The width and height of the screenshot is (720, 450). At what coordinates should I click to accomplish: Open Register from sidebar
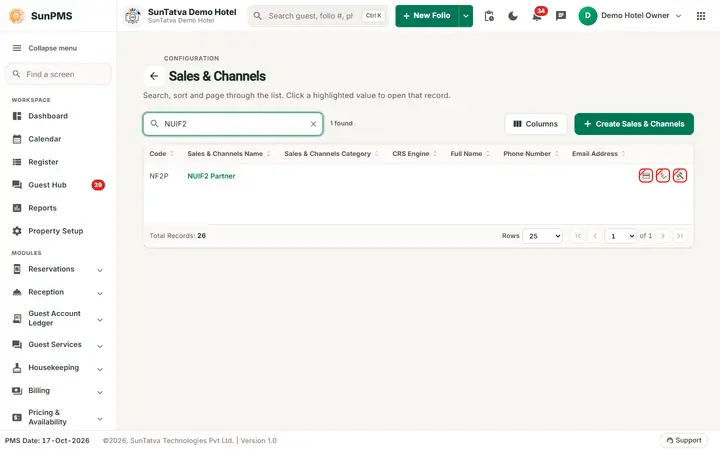(x=58, y=162)
